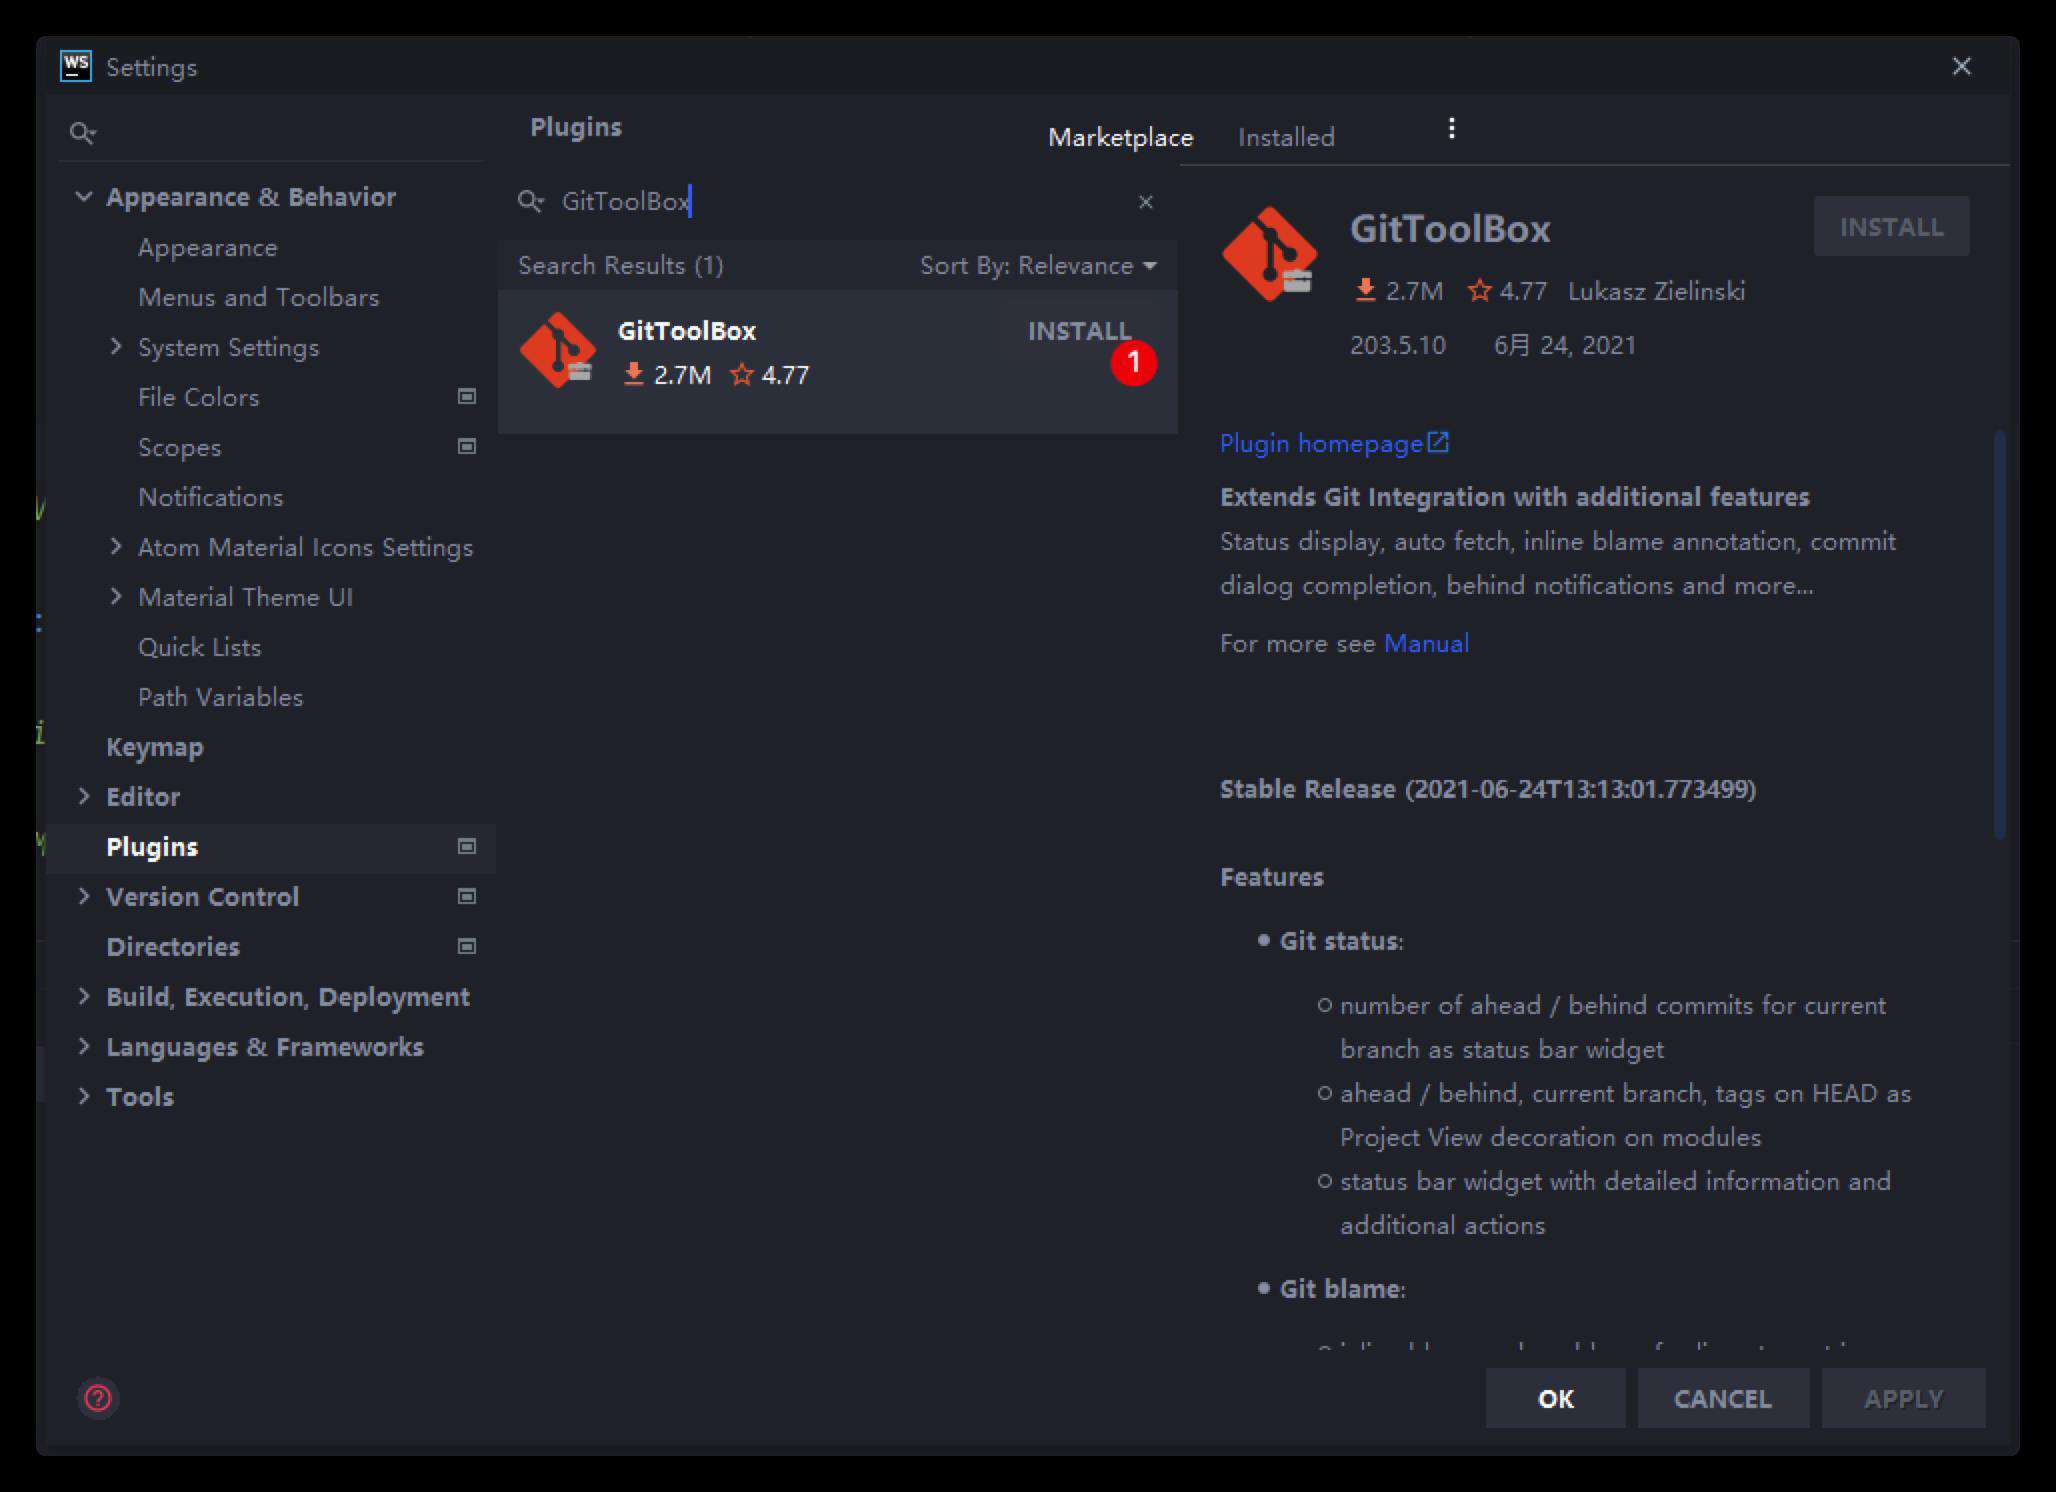The width and height of the screenshot is (2056, 1492).
Task: Click the Lukasz Zielinski author name
Action: point(1656,291)
